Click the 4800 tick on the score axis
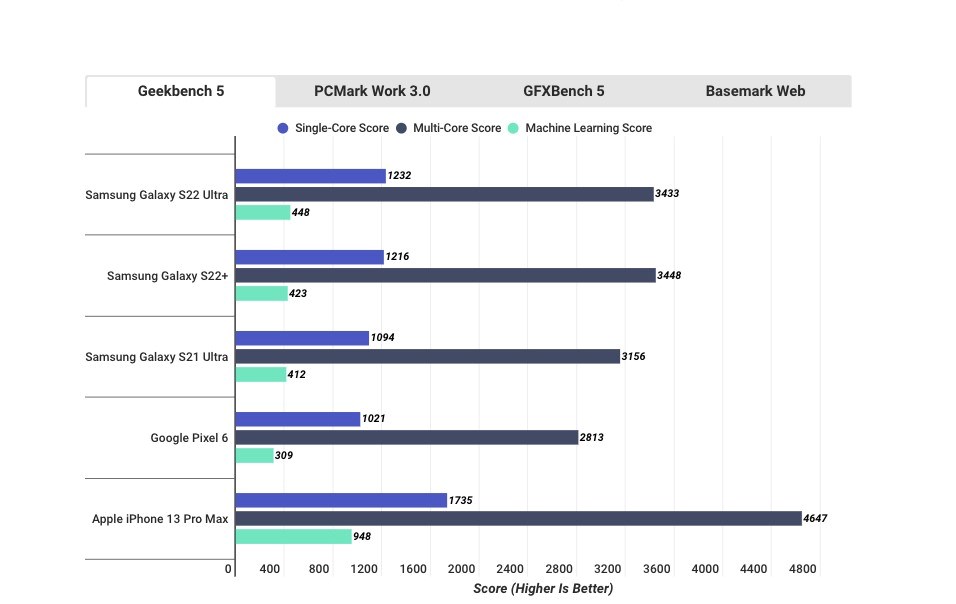The image size is (956, 604). click(x=802, y=569)
